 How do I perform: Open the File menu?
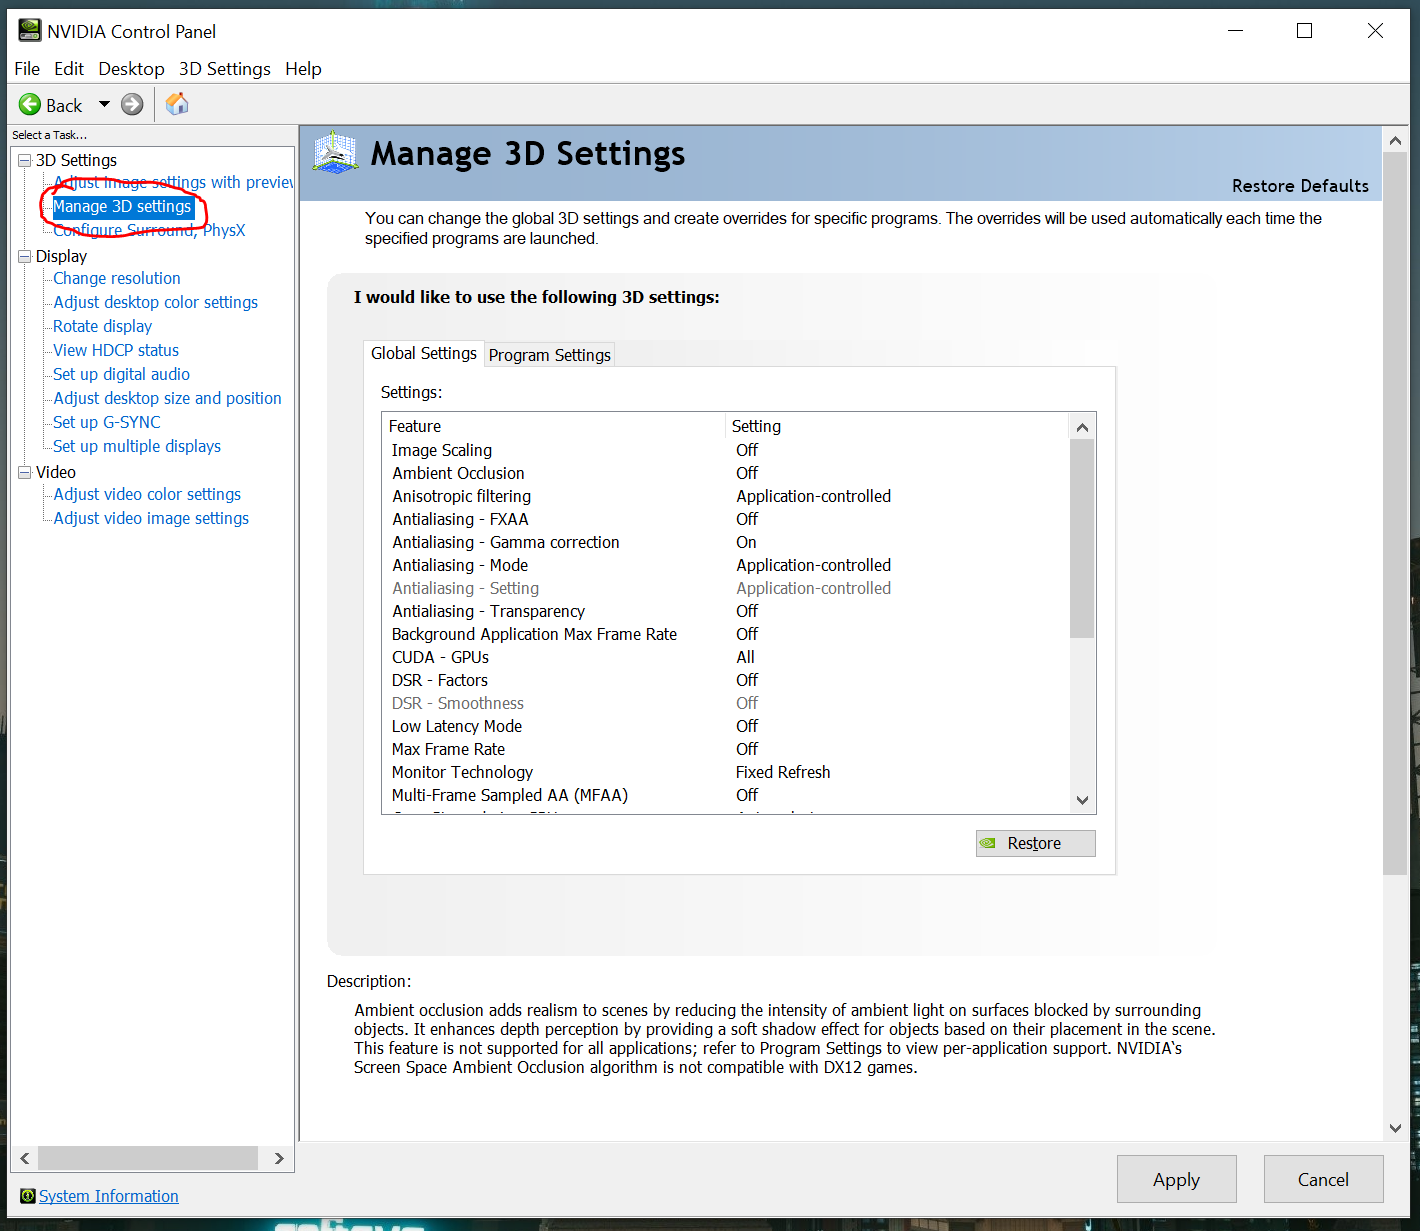click(27, 69)
